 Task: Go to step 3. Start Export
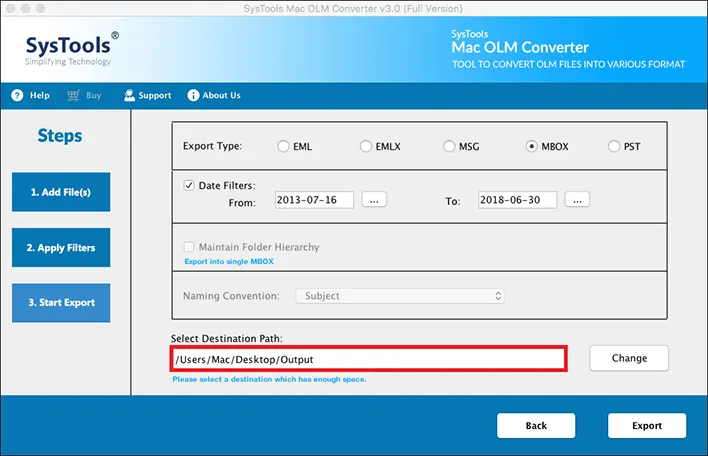point(61,302)
